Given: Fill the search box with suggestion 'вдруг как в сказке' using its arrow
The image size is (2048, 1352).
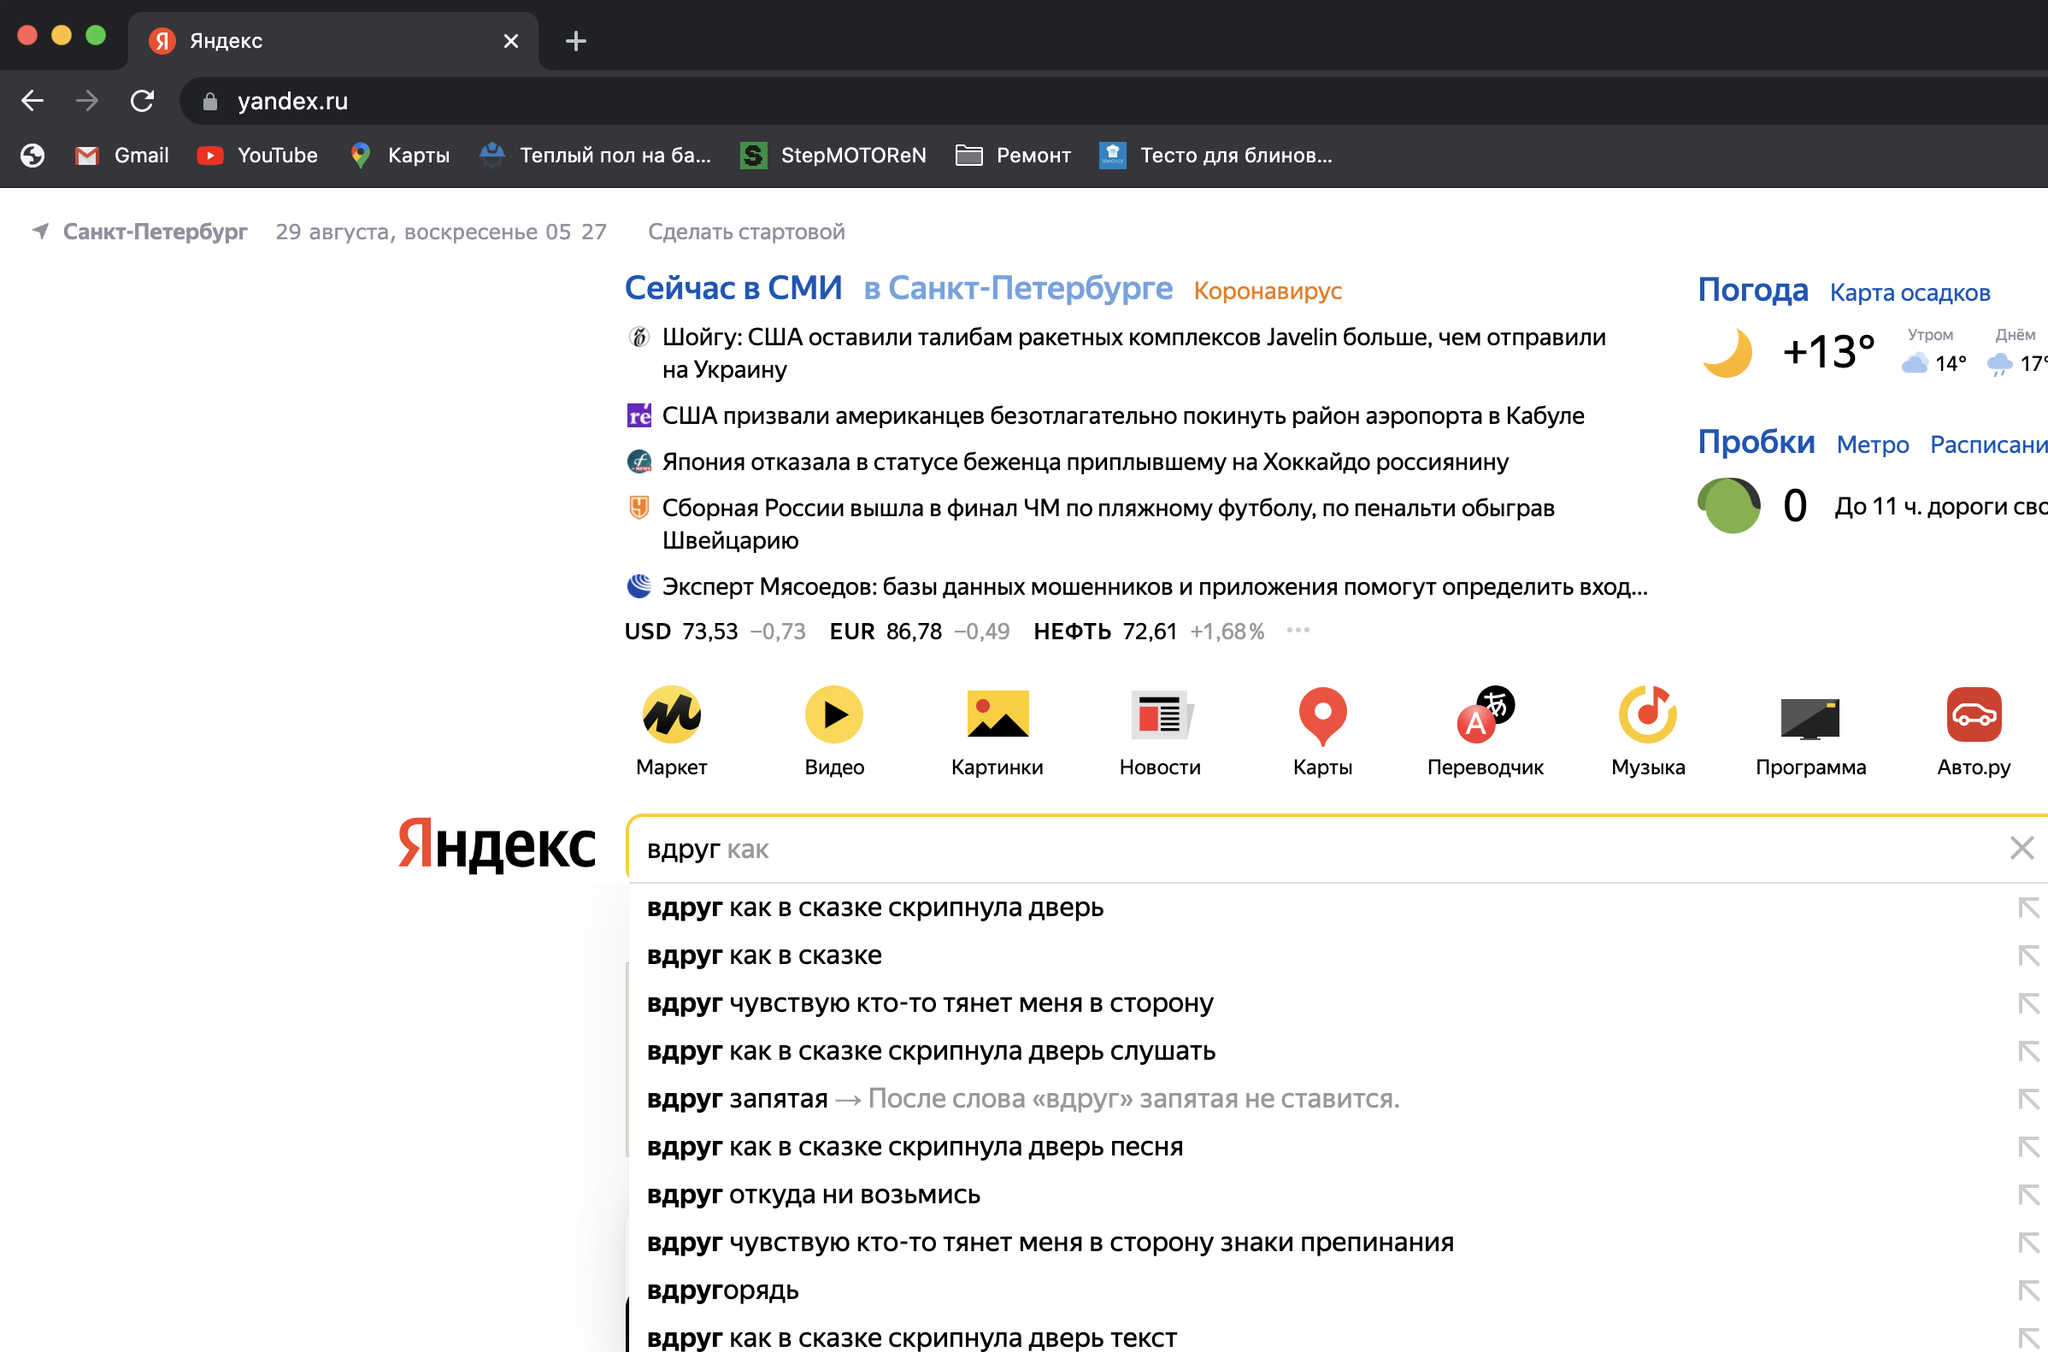Looking at the screenshot, I should 2028,956.
